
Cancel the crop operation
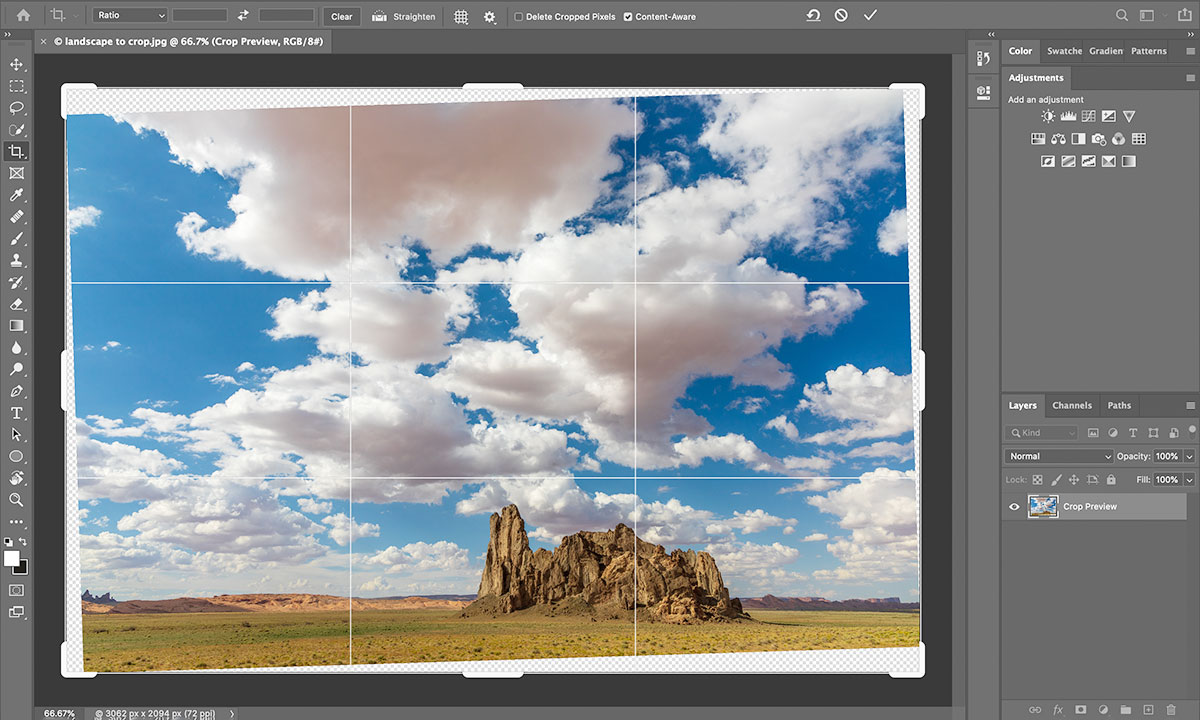click(x=841, y=16)
